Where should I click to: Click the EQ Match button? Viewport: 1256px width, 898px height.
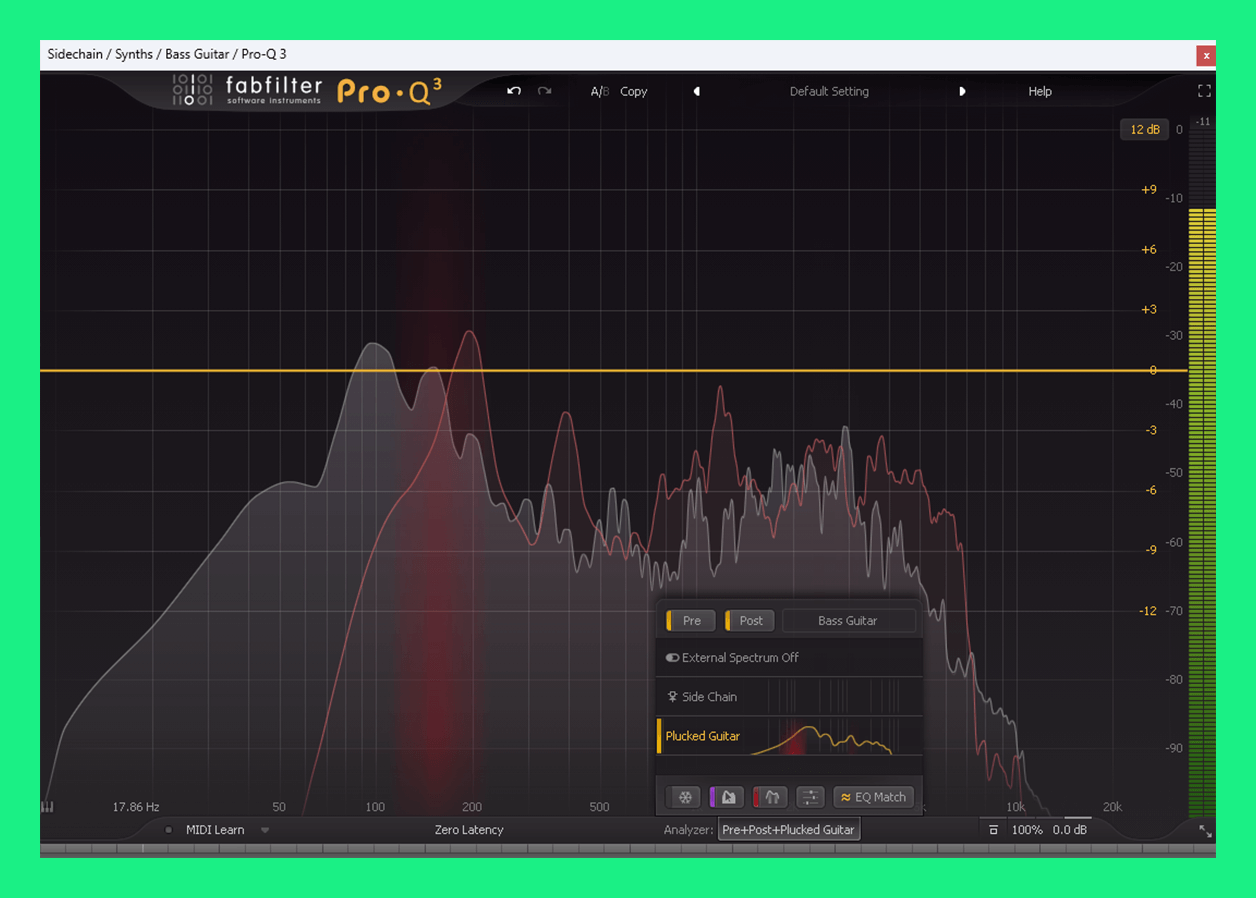point(873,797)
